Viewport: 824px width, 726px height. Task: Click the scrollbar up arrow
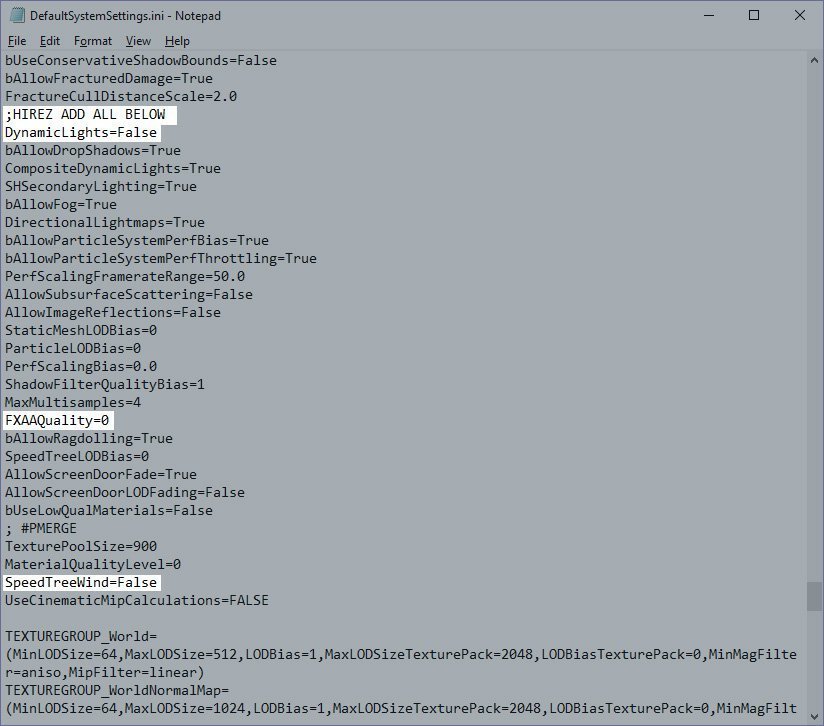click(x=815, y=60)
